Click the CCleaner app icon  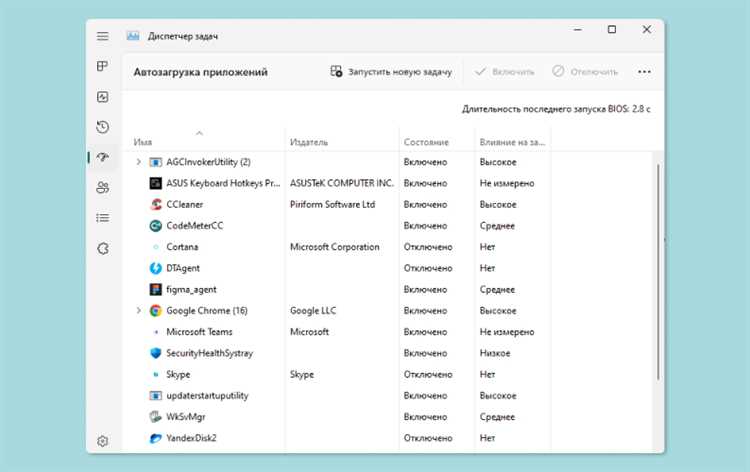tap(156, 204)
